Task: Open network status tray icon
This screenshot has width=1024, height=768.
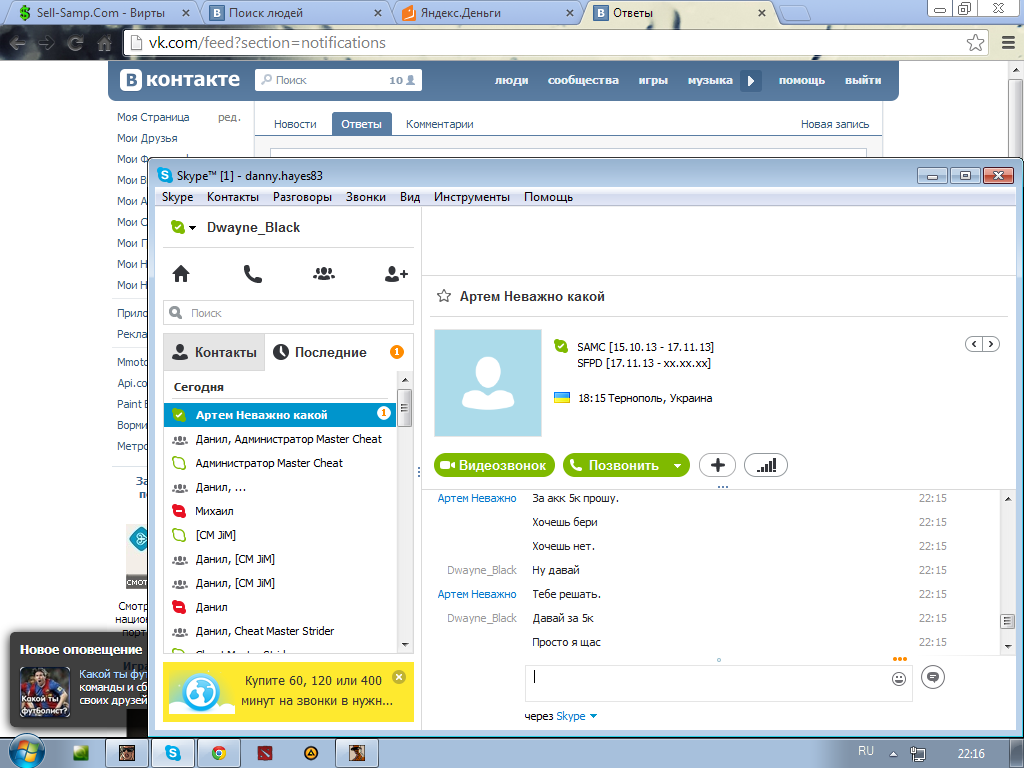Action: 918,754
